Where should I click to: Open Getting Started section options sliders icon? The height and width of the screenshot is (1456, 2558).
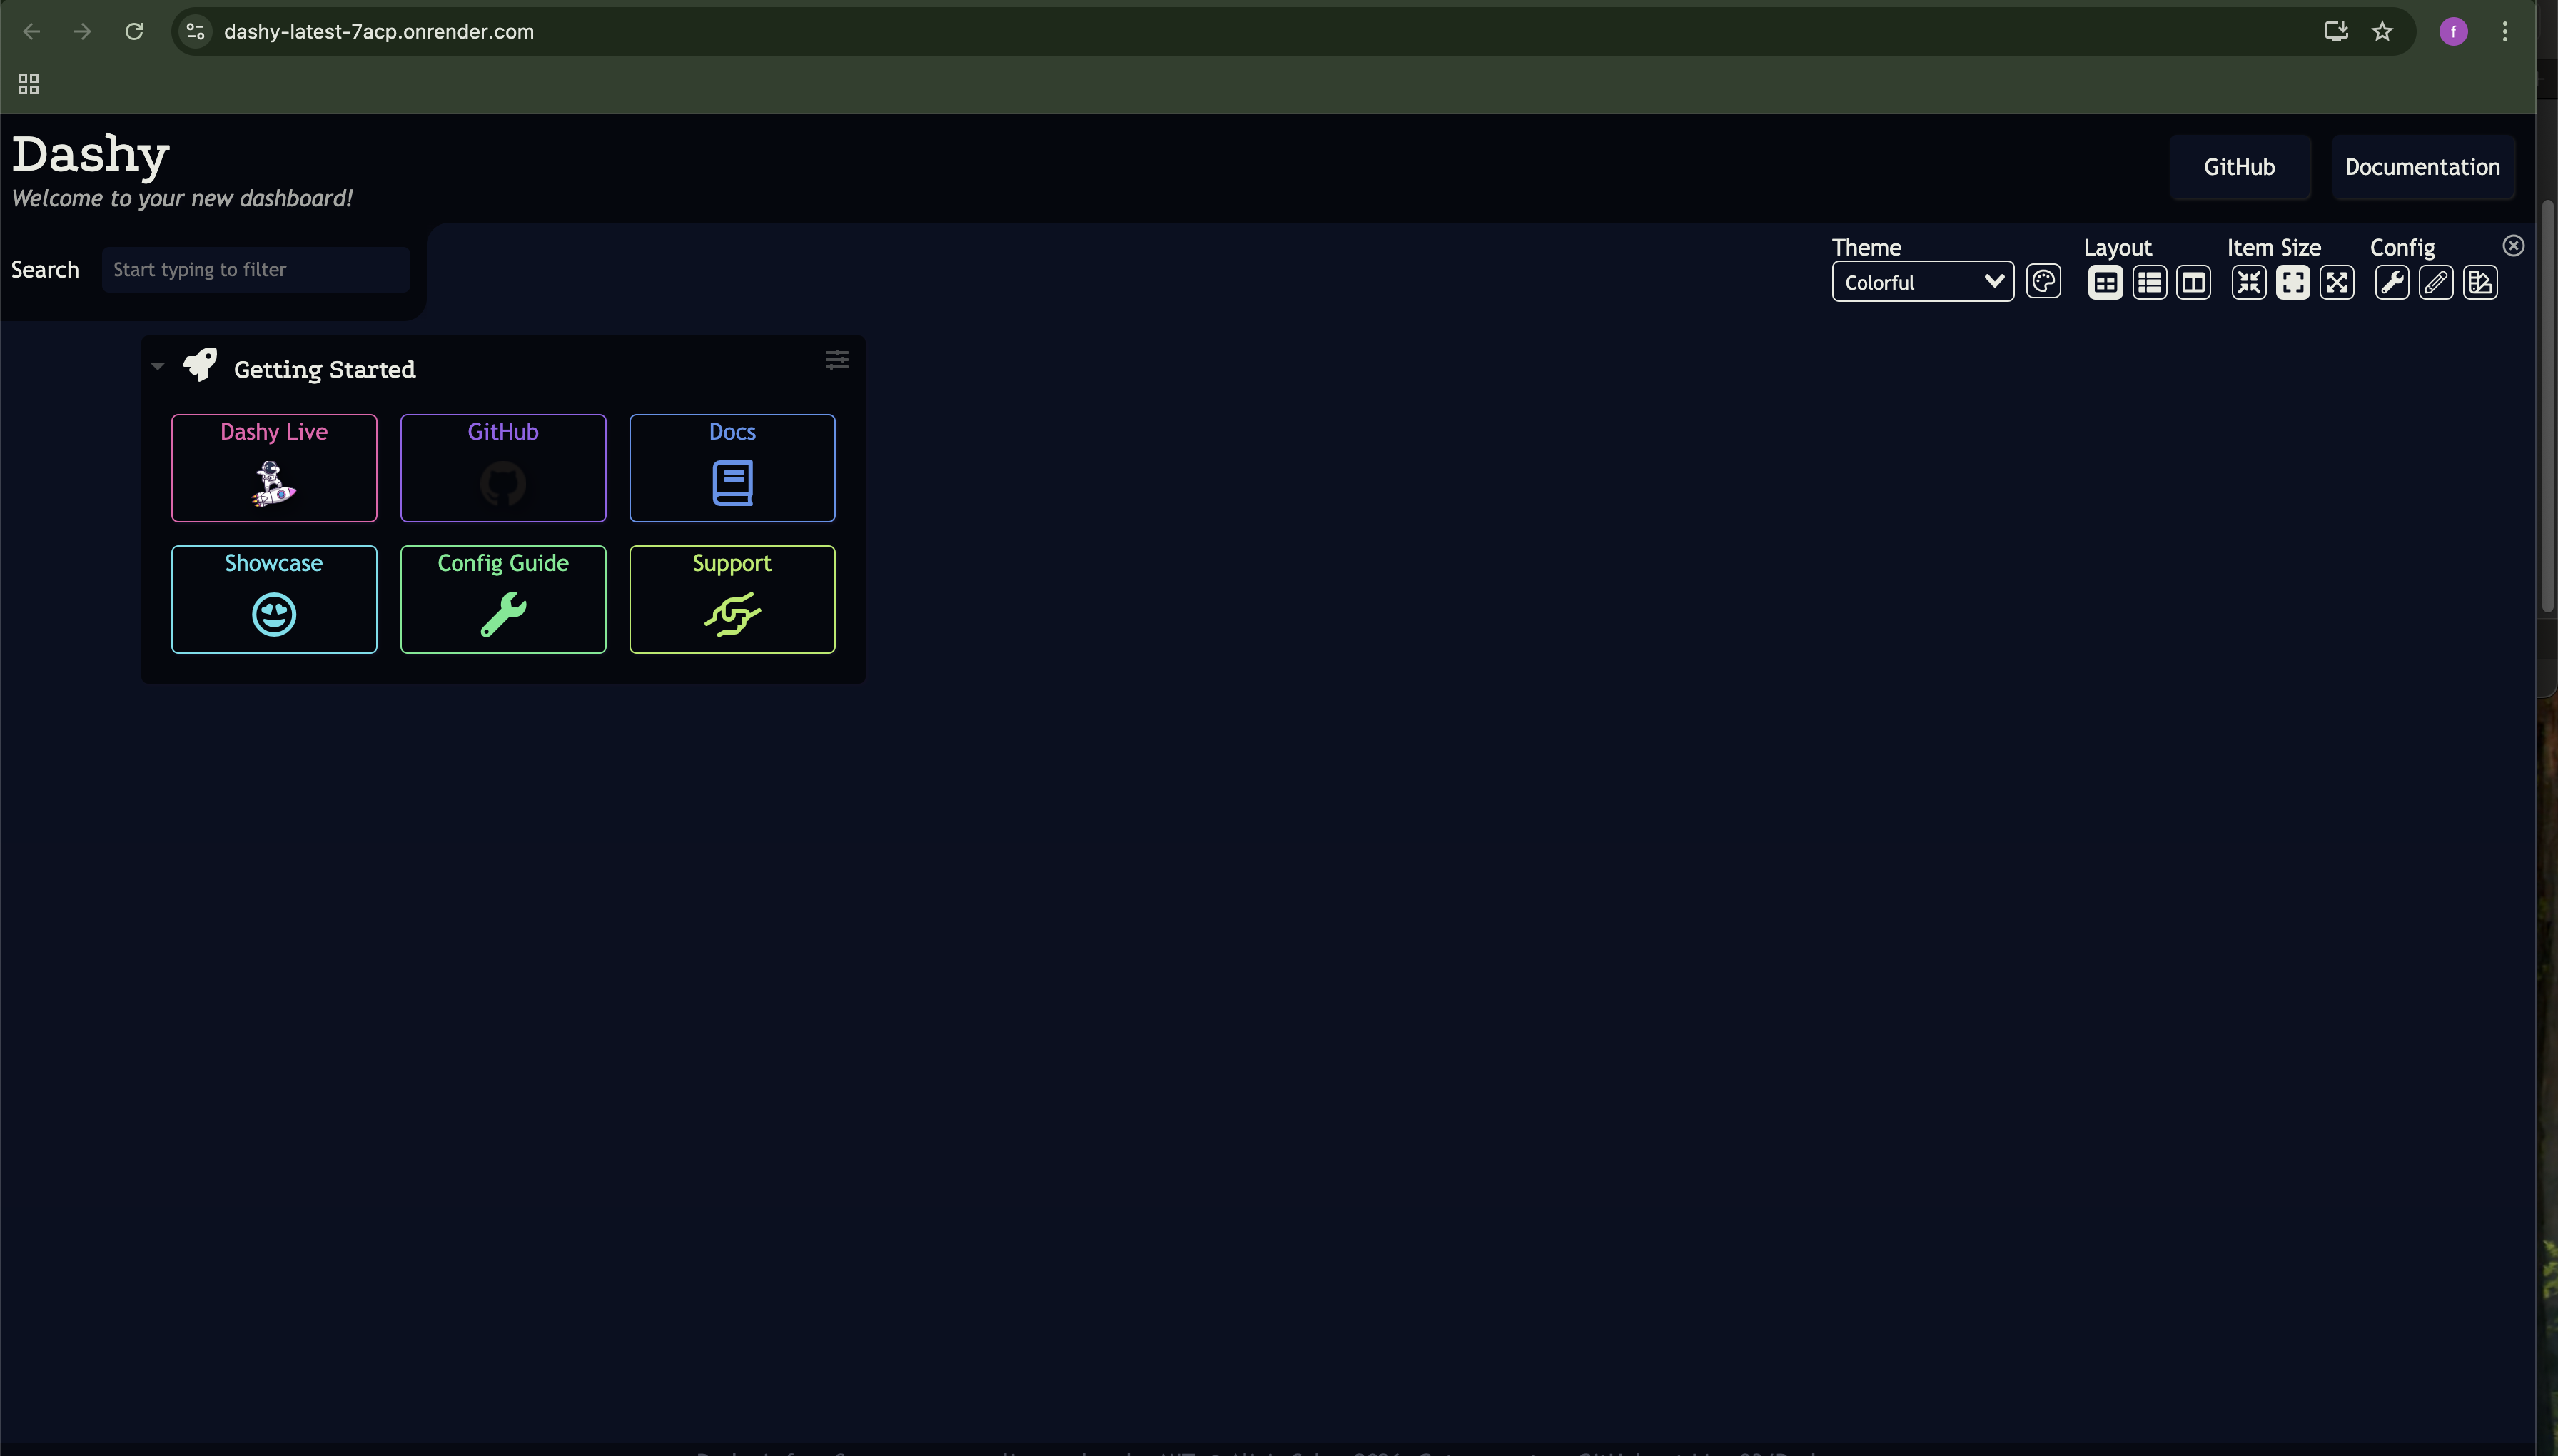[837, 360]
